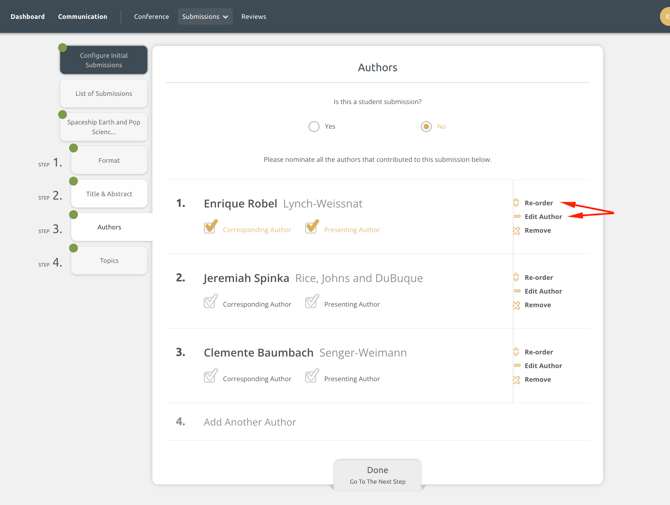Image resolution: width=670 pixels, height=505 pixels.
Task: Click the Remove icon for Jeremiah Spinka
Action: coord(517,305)
